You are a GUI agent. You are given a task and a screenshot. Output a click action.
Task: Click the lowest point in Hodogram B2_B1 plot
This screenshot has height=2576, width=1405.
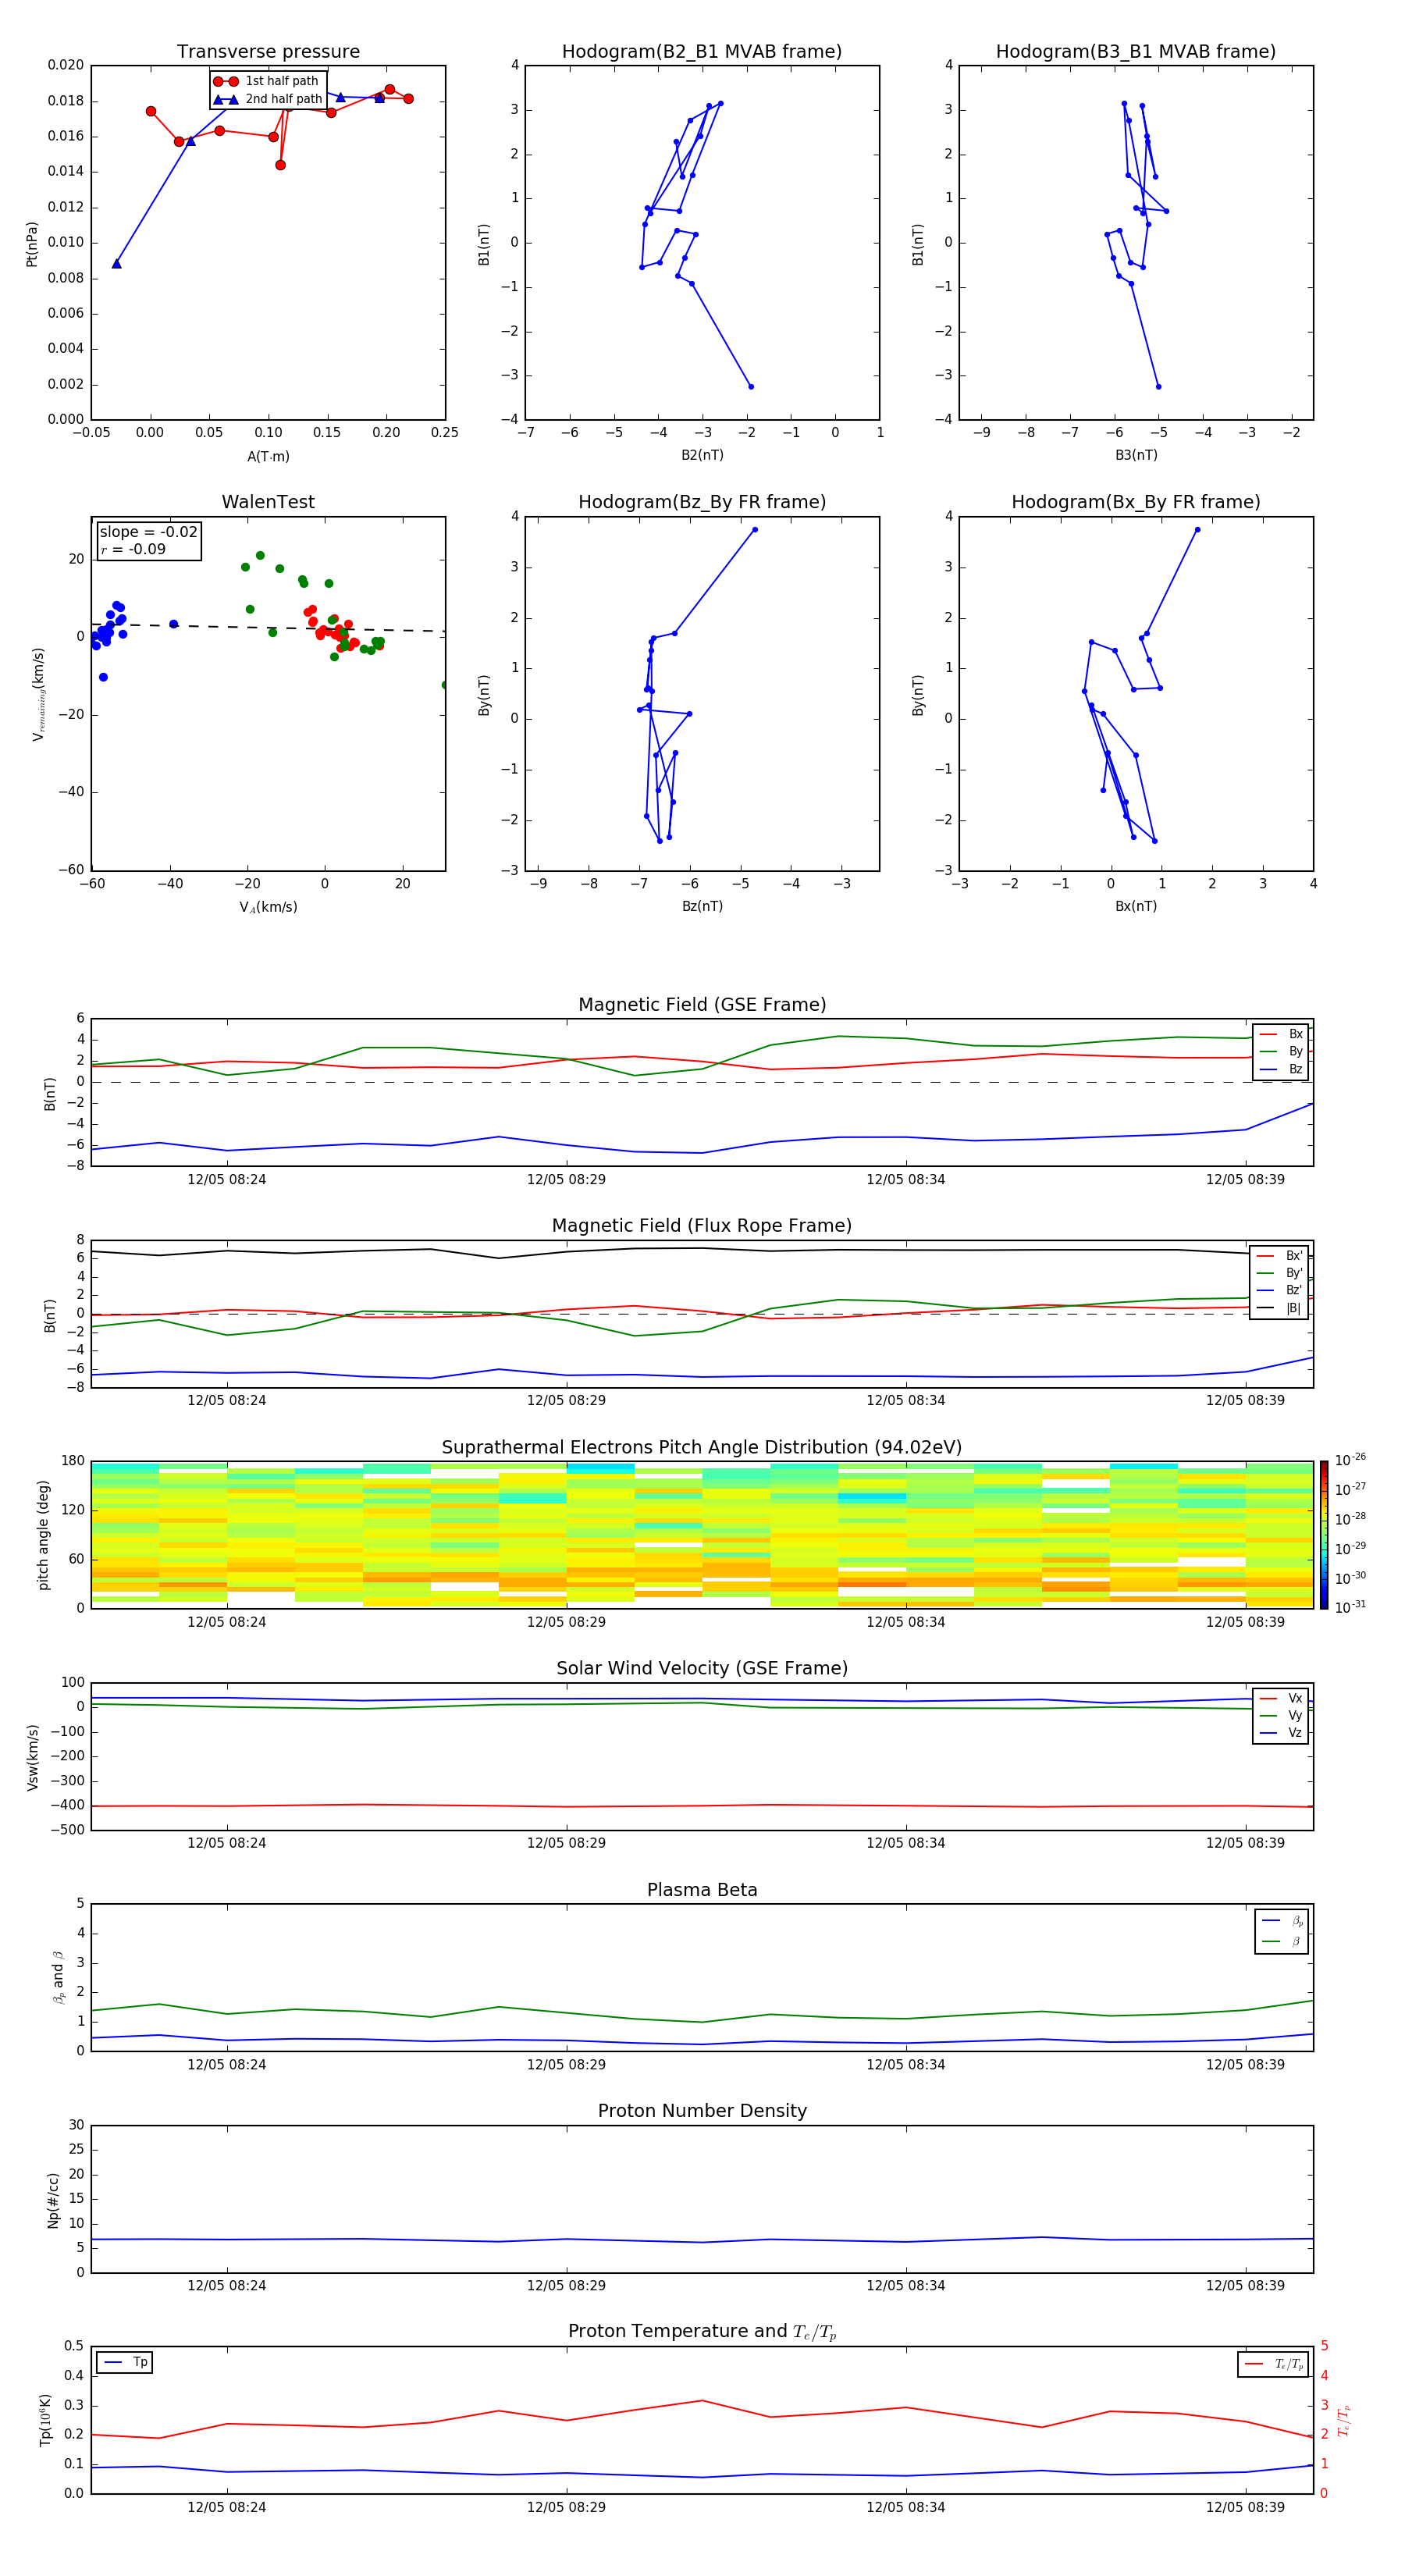751,386
